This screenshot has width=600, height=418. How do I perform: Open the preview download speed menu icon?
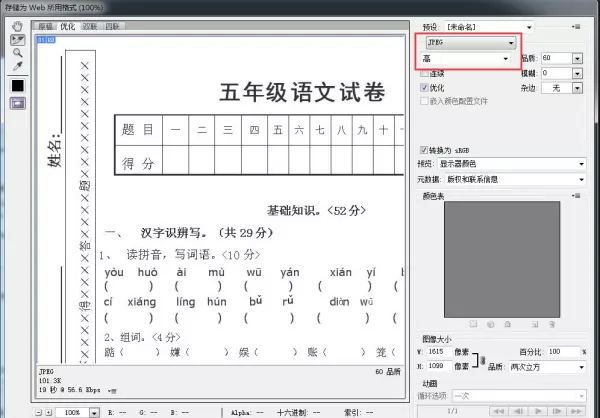(112, 391)
